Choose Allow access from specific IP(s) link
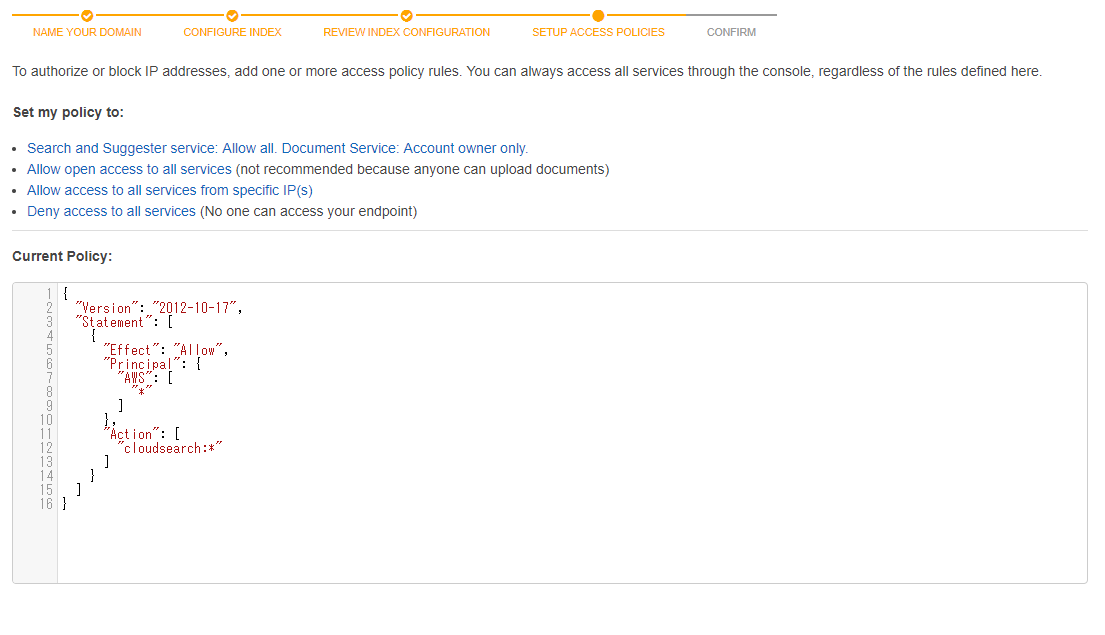The image size is (1105, 635). [170, 191]
